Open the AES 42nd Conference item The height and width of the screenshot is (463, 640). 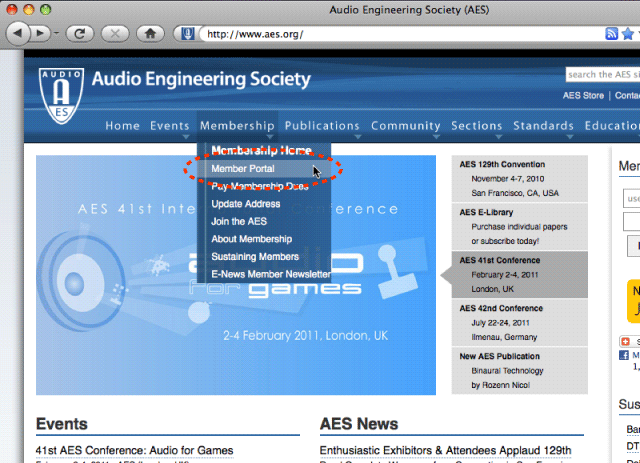coord(519,323)
